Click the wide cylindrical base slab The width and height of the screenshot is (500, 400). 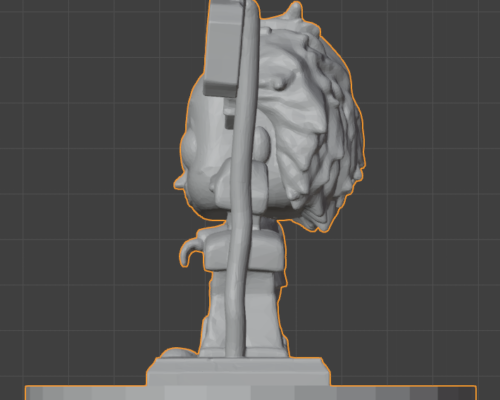pos(250,393)
